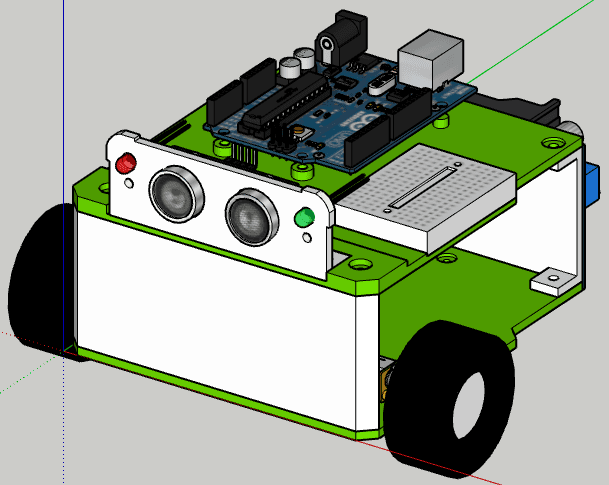Screen dimensions: 609x485
Task: Select the black DC power jack on Arduino
Action: coord(341,38)
